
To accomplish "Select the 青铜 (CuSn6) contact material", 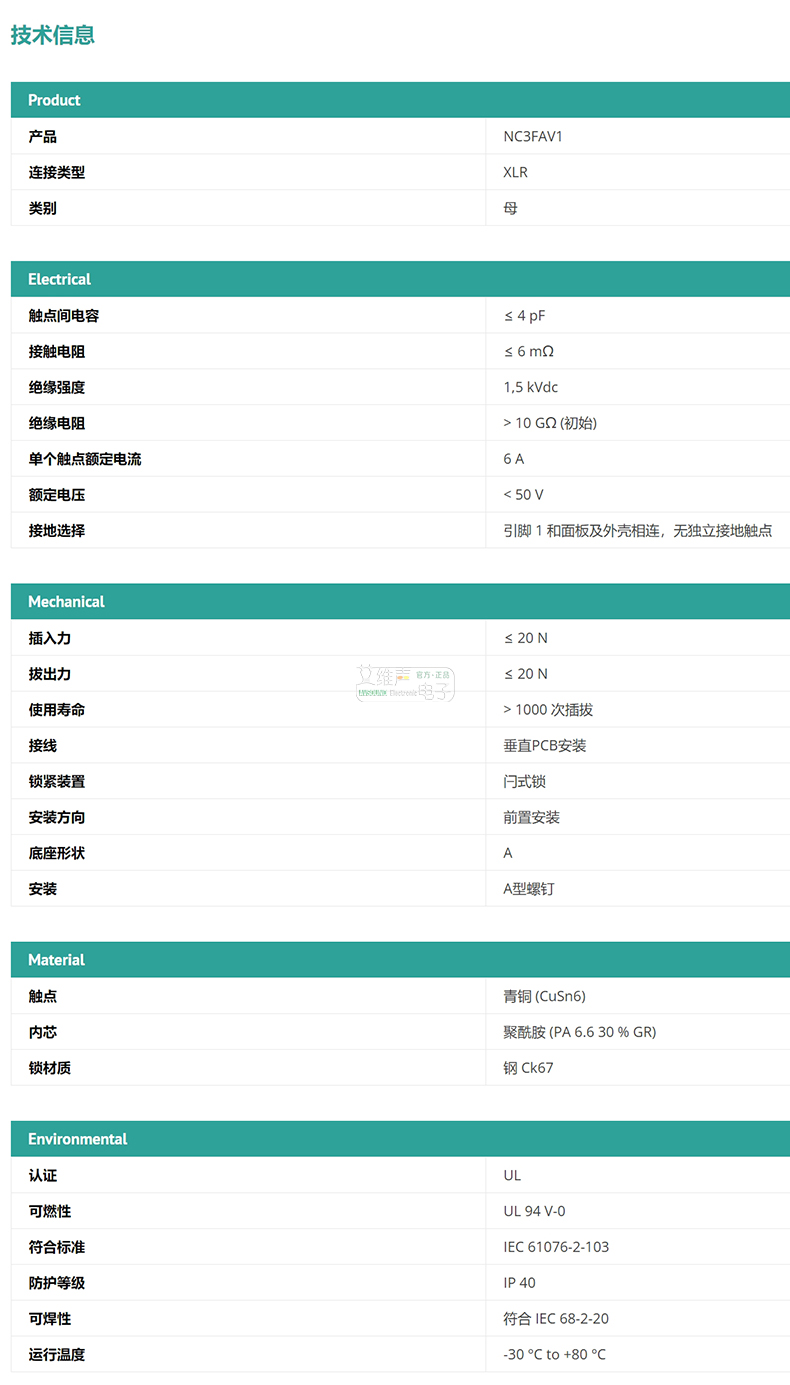I will pyautogui.click(x=544, y=996).
